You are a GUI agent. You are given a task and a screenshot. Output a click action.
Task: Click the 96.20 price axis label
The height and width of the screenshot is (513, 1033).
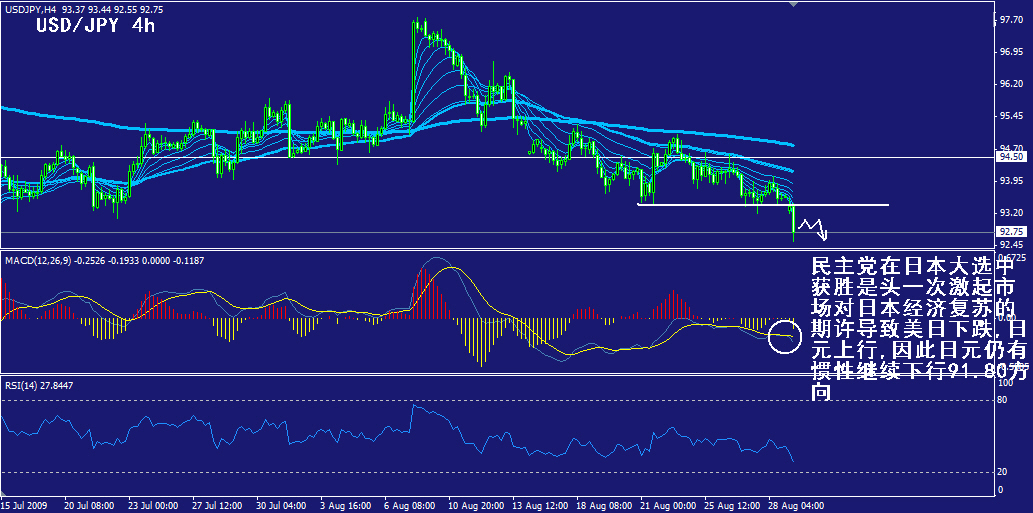coord(1009,84)
